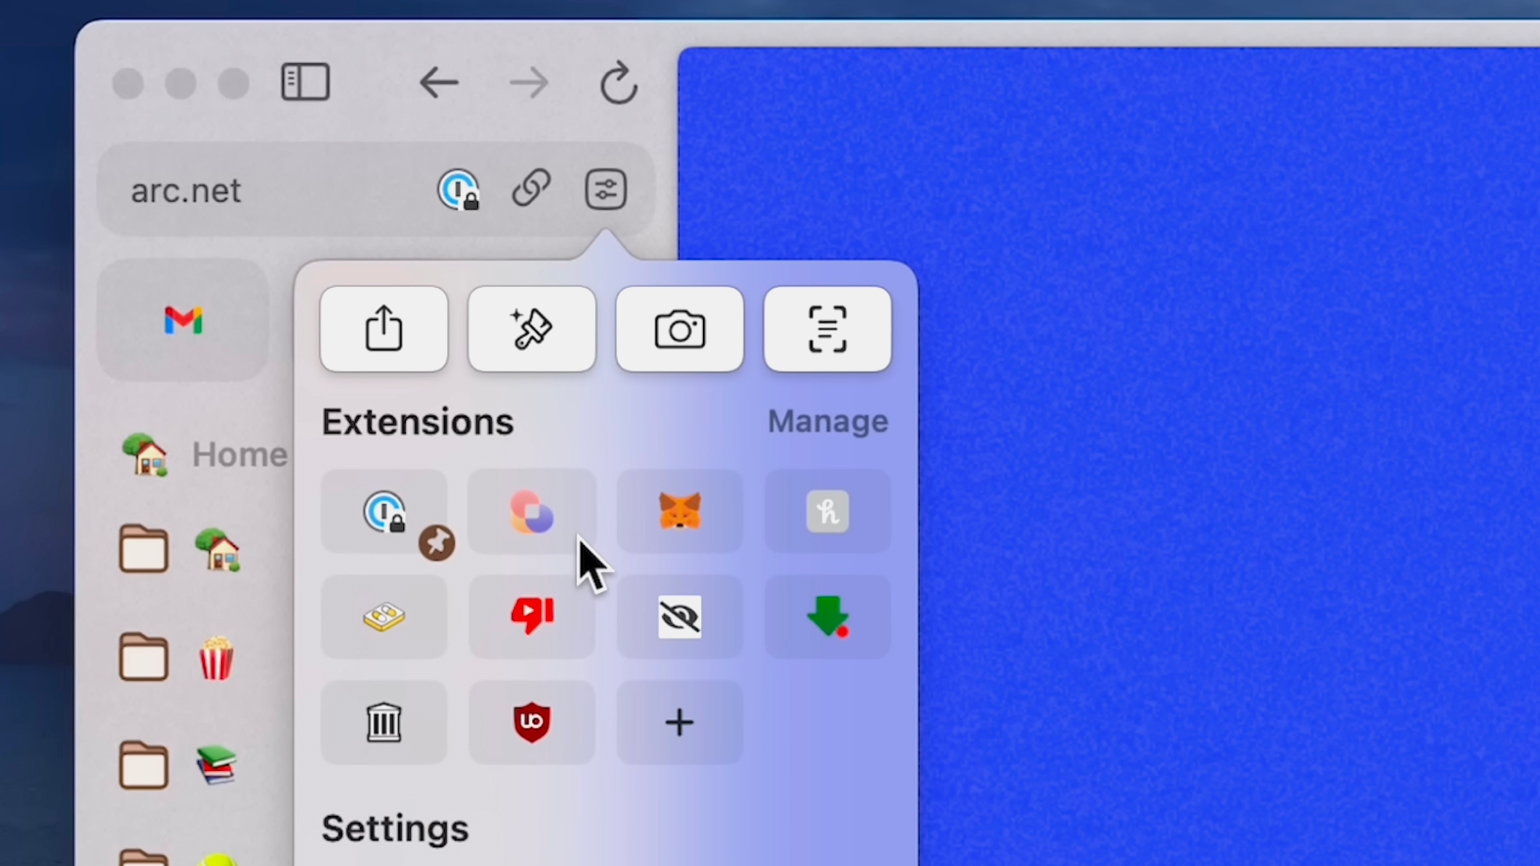Image resolution: width=1540 pixels, height=866 pixels.
Task: Click the house emoji beside Home
Action: coord(145,455)
